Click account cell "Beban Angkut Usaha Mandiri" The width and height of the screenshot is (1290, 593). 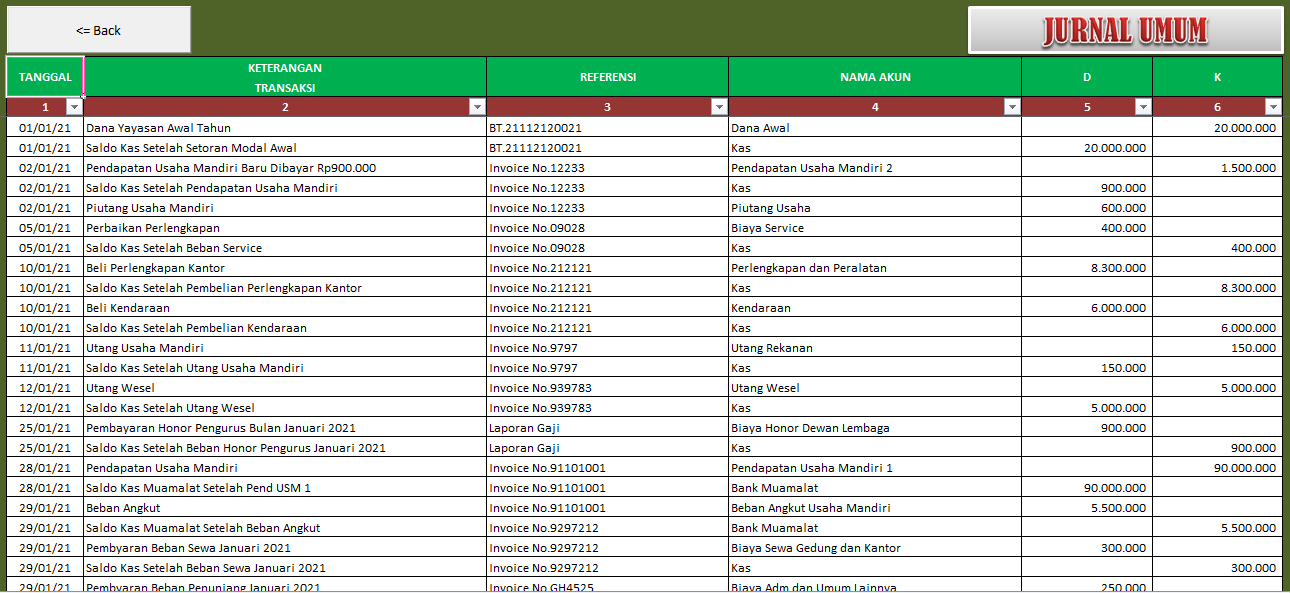tap(875, 508)
